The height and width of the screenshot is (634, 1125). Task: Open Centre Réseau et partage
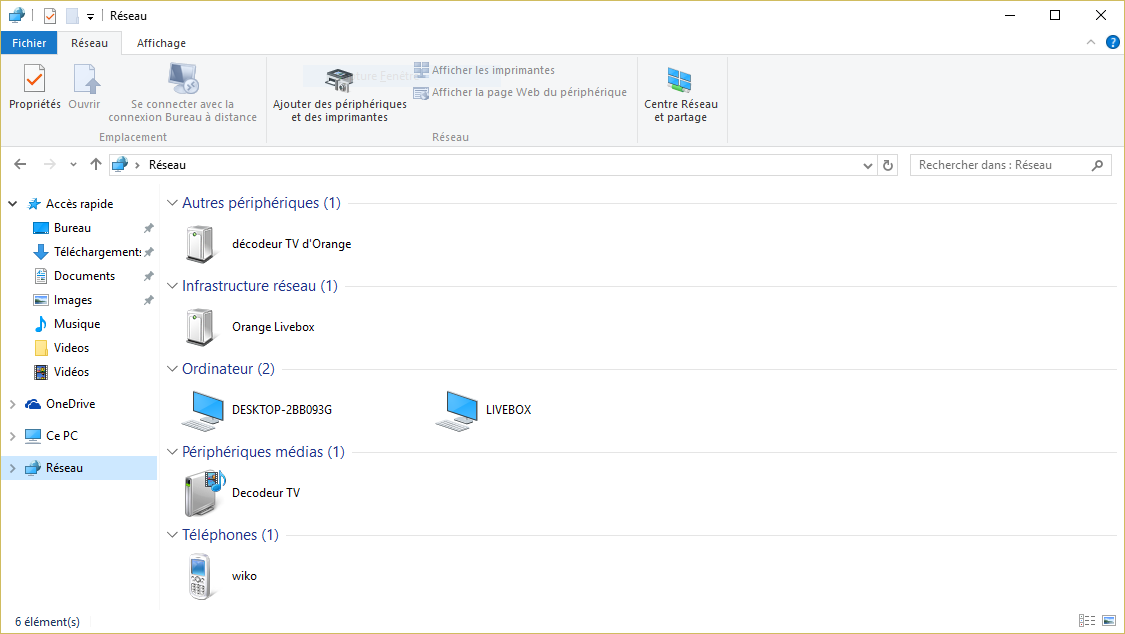[x=681, y=95]
